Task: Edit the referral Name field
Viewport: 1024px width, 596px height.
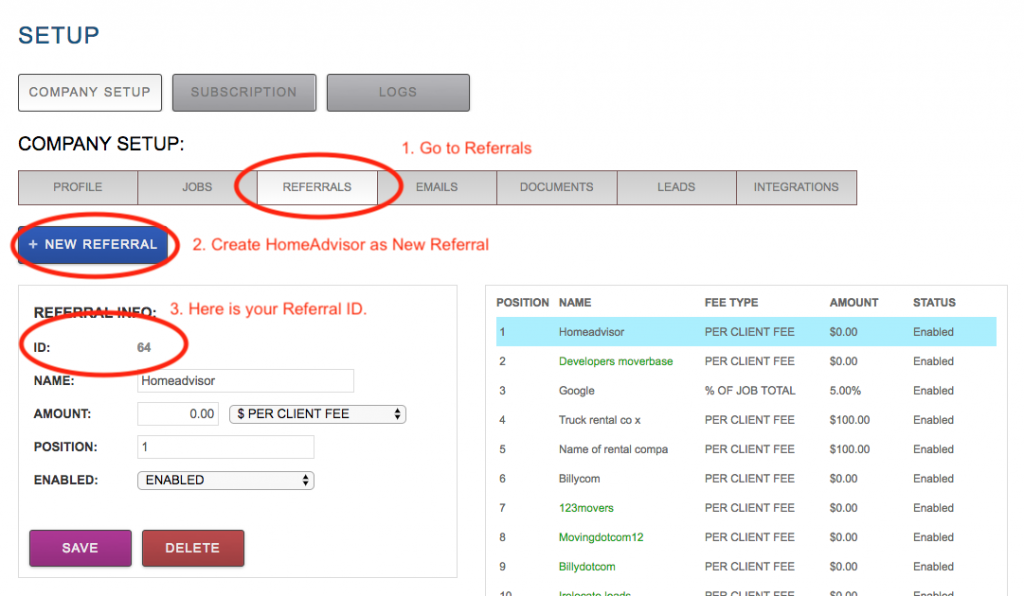Action: click(x=245, y=381)
